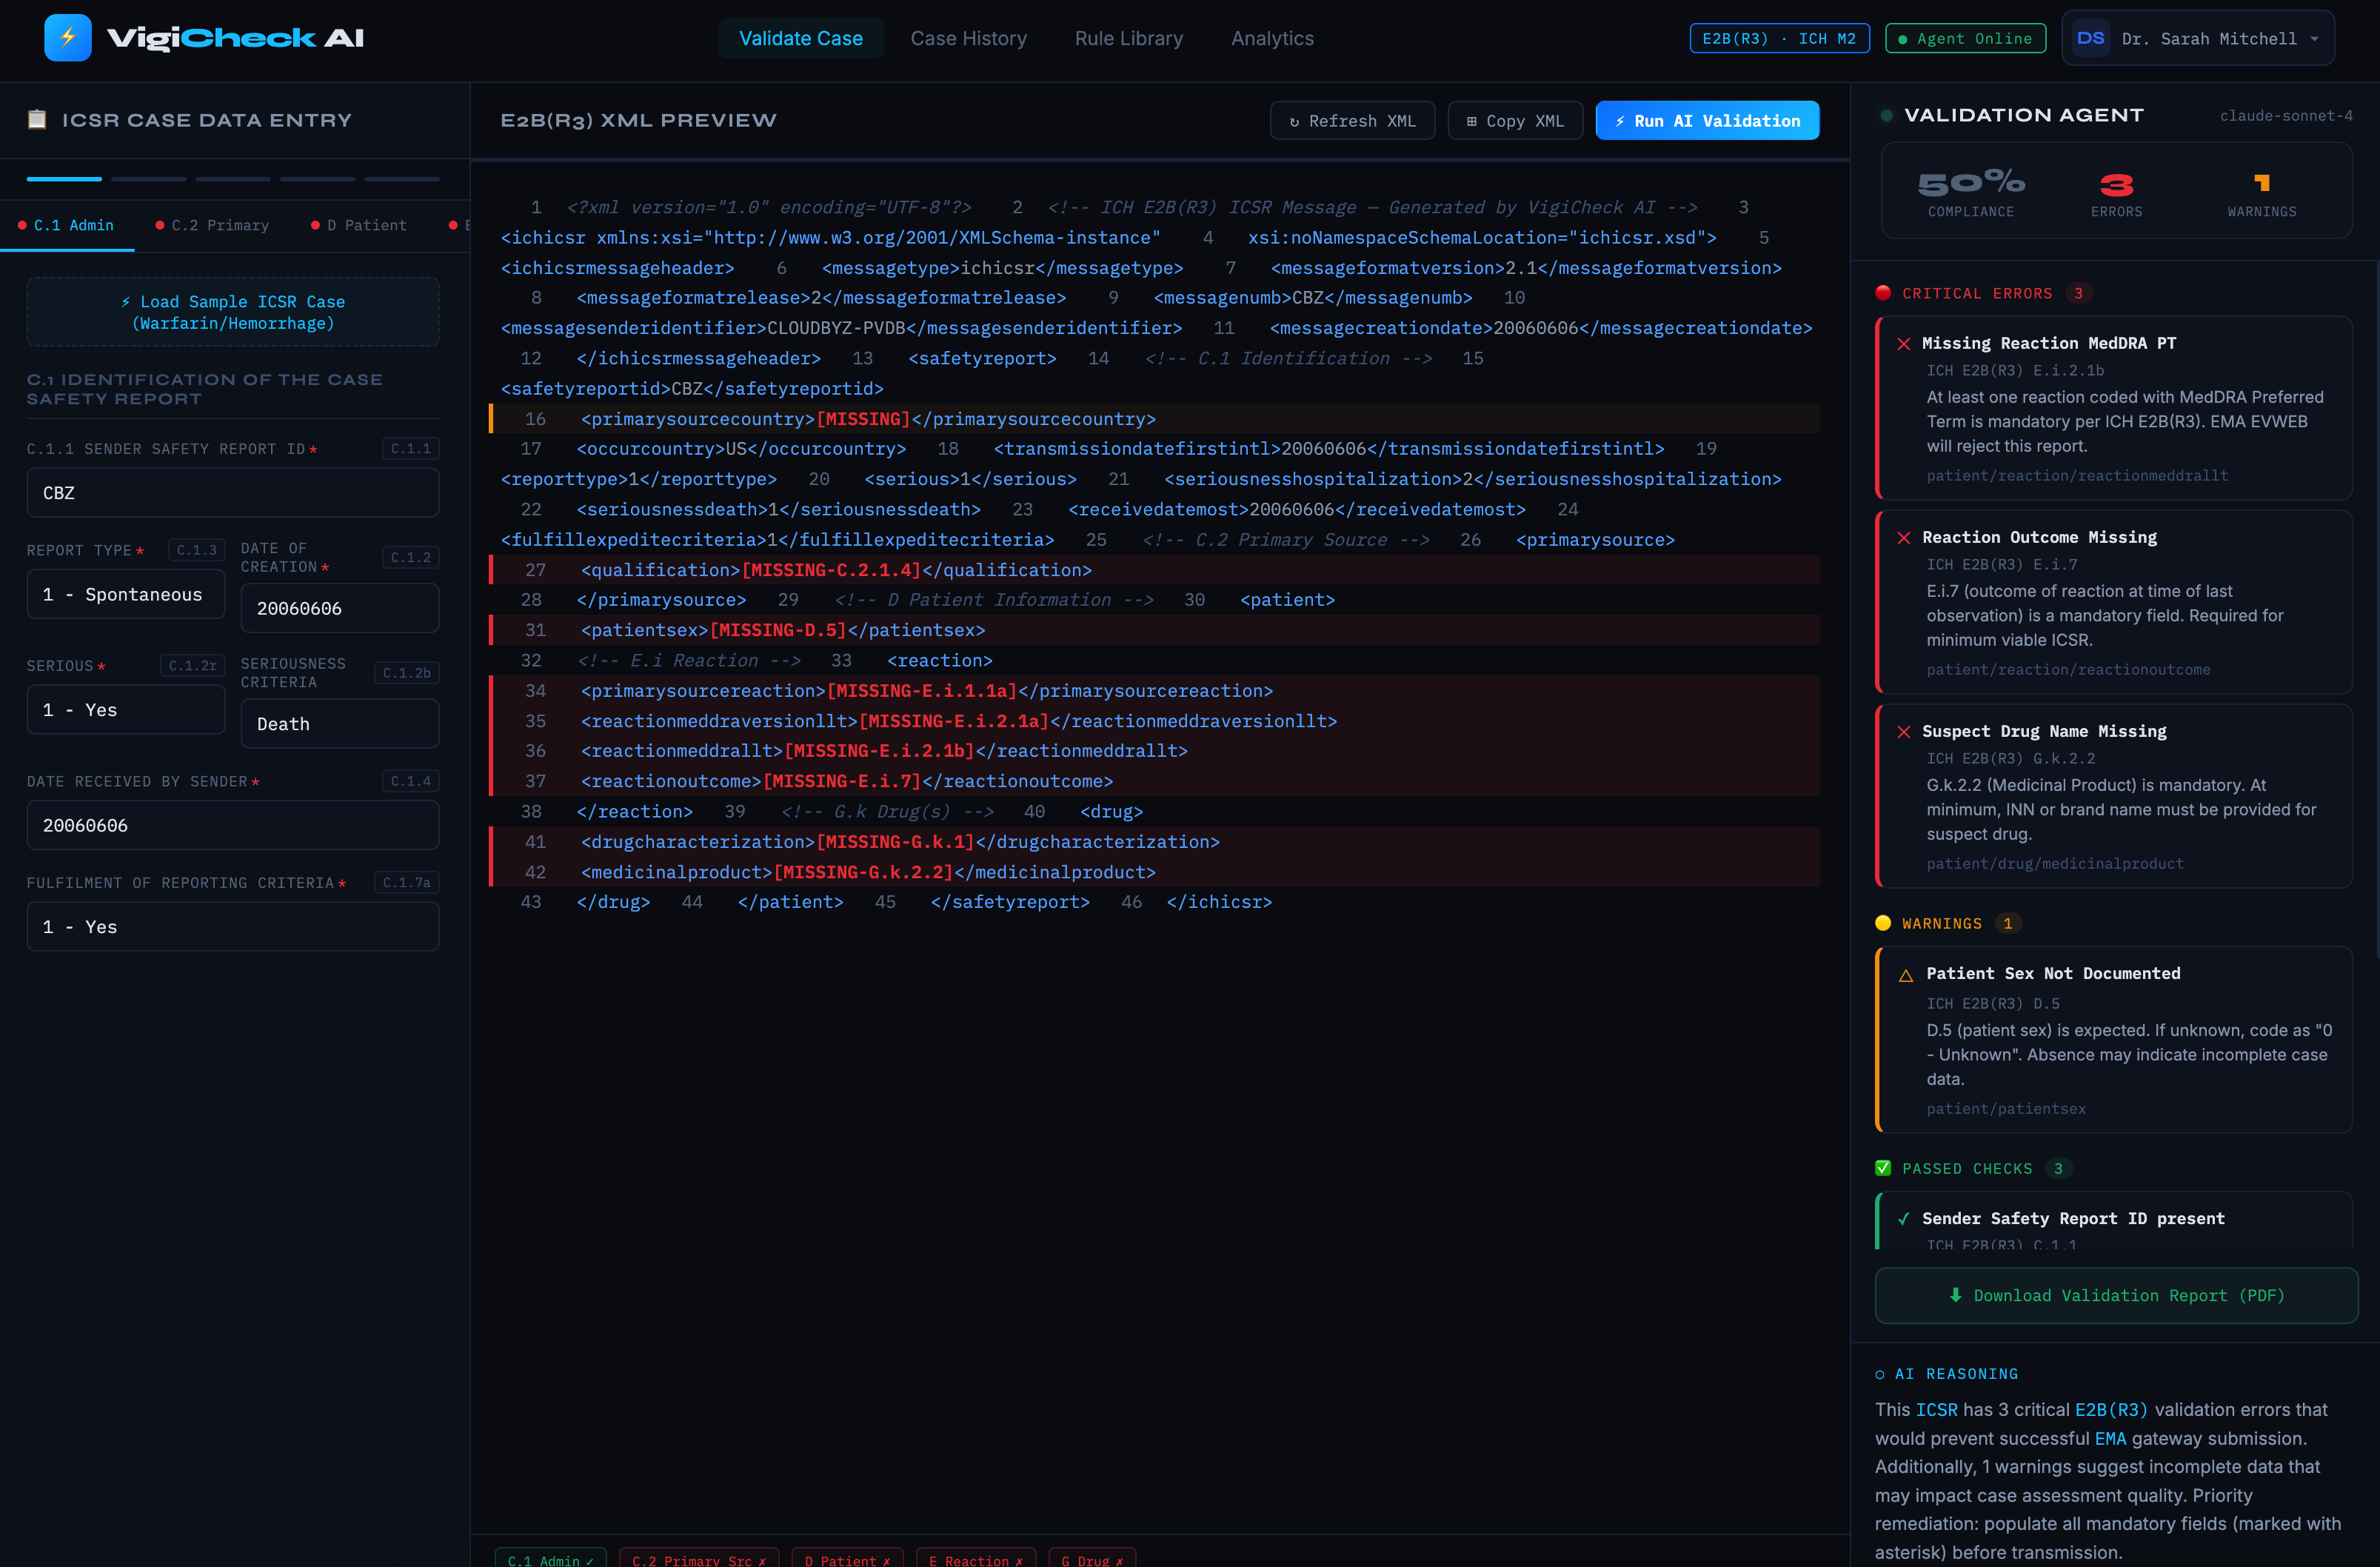Click the validation panel vertical scrollbar
The height and width of the screenshot is (1567, 2380).
[2376, 608]
